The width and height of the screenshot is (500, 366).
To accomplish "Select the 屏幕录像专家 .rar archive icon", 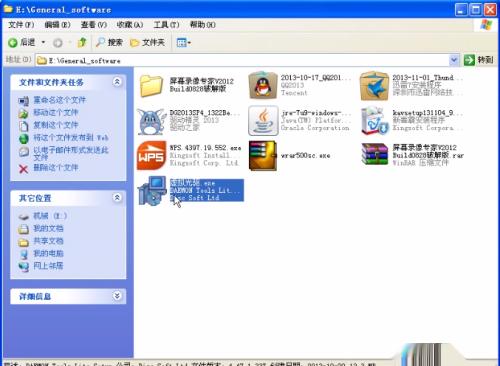I will coord(375,155).
